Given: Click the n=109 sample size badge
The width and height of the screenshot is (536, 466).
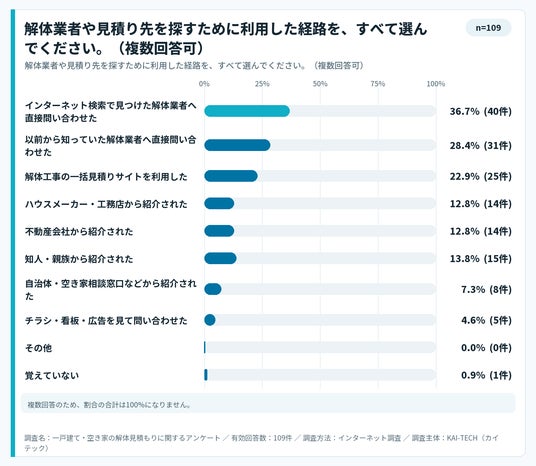Looking at the screenshot, I should [x=488, y=28].
